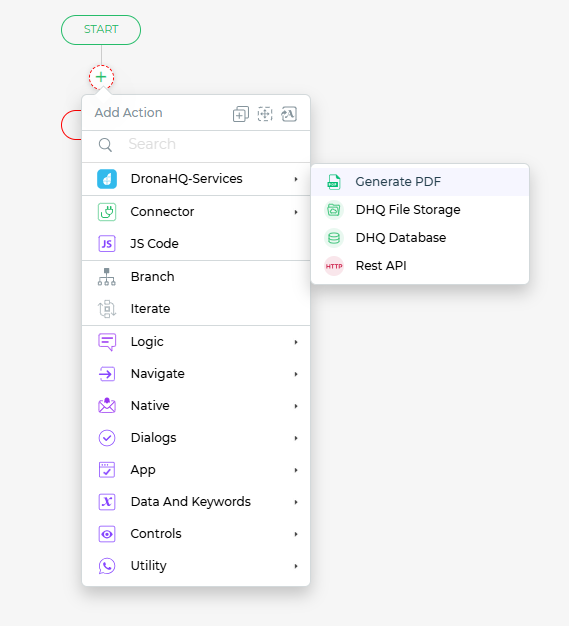Expand the Utility submenu arrow

point(296,566)
